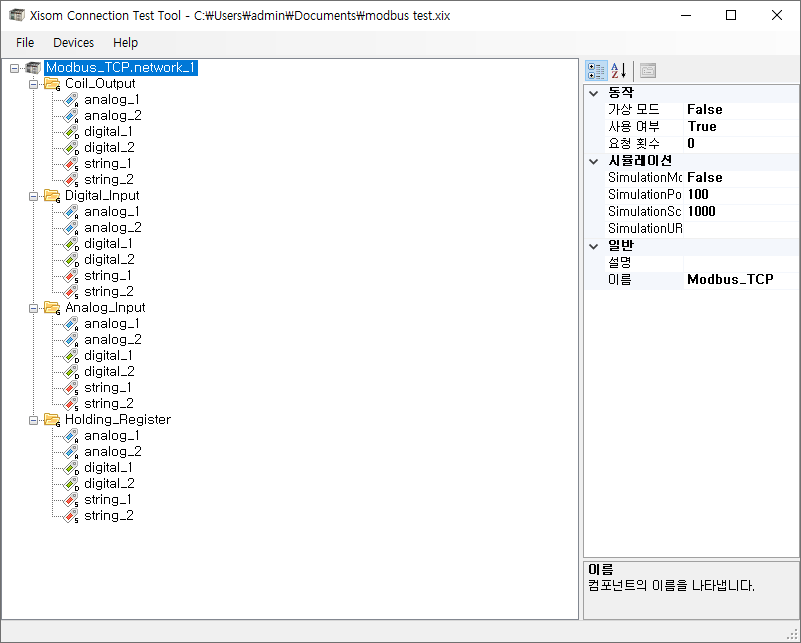Click string_1 tag icon under Coil_Output
The image size is (801, 643).
click(x=71, y=164)
